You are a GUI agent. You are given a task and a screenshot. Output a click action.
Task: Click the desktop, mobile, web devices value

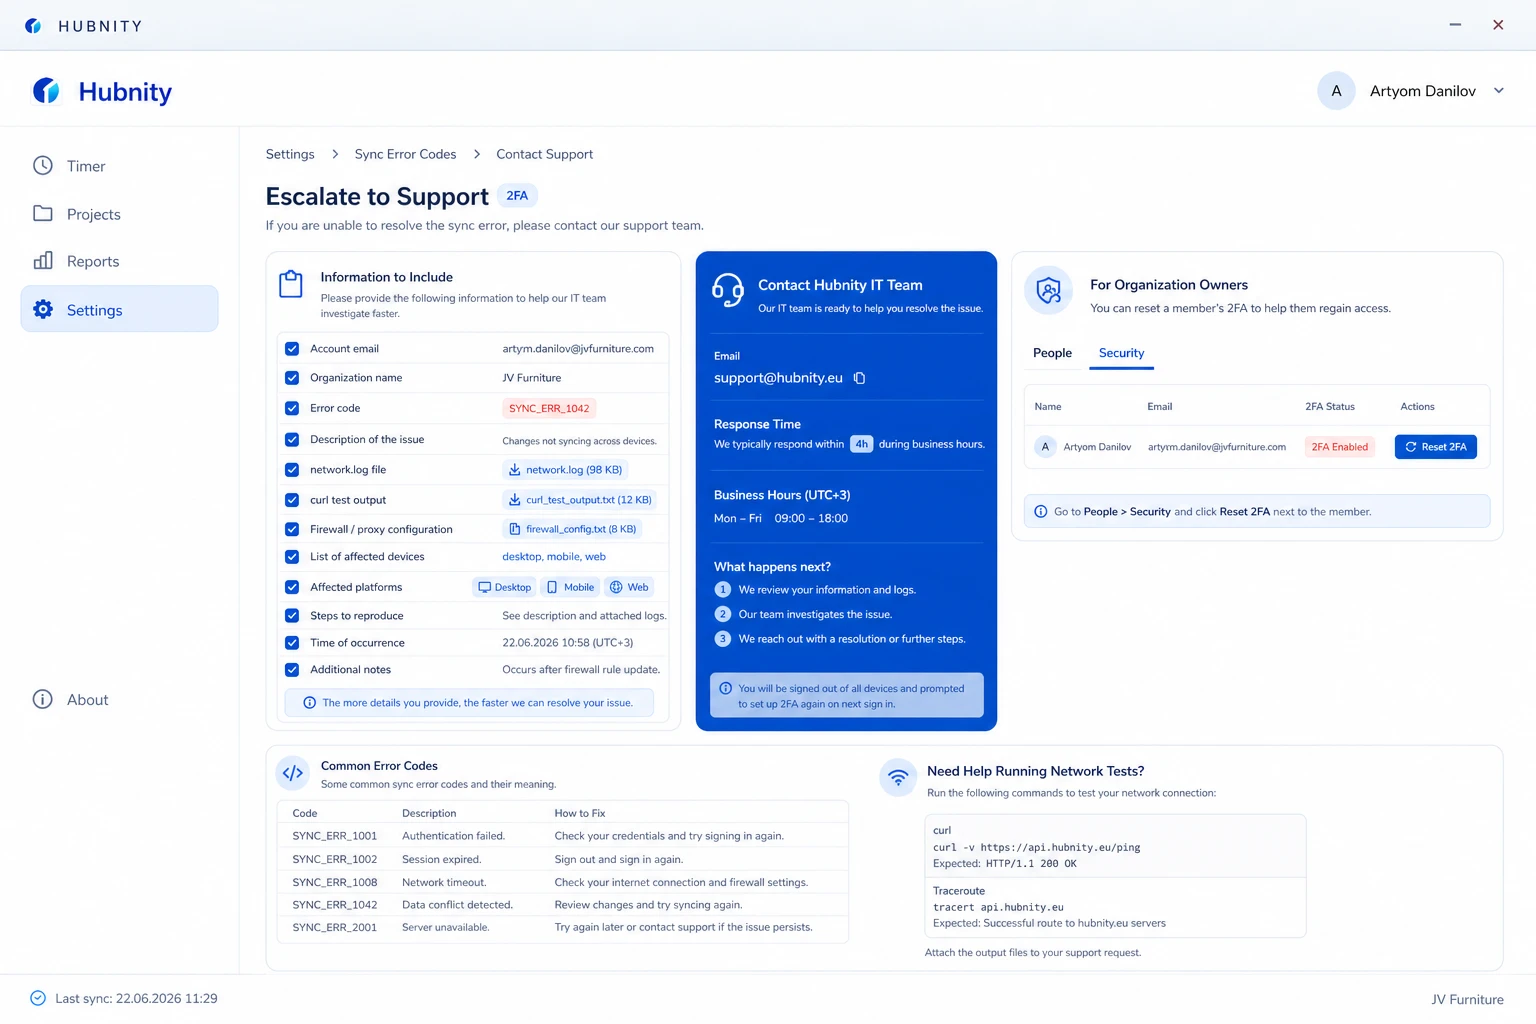tap(554, 557)
